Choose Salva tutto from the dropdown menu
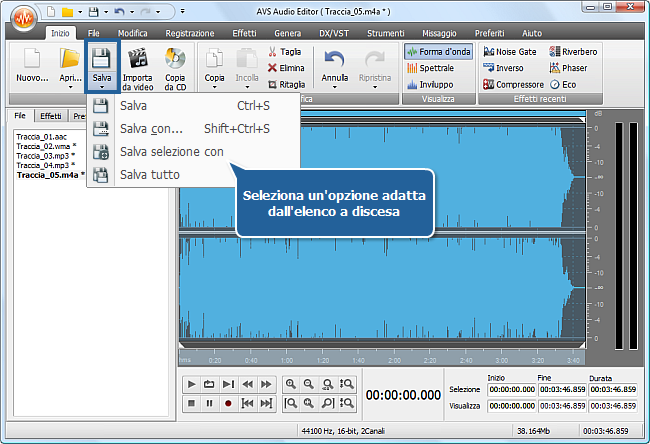 (149, 175)
